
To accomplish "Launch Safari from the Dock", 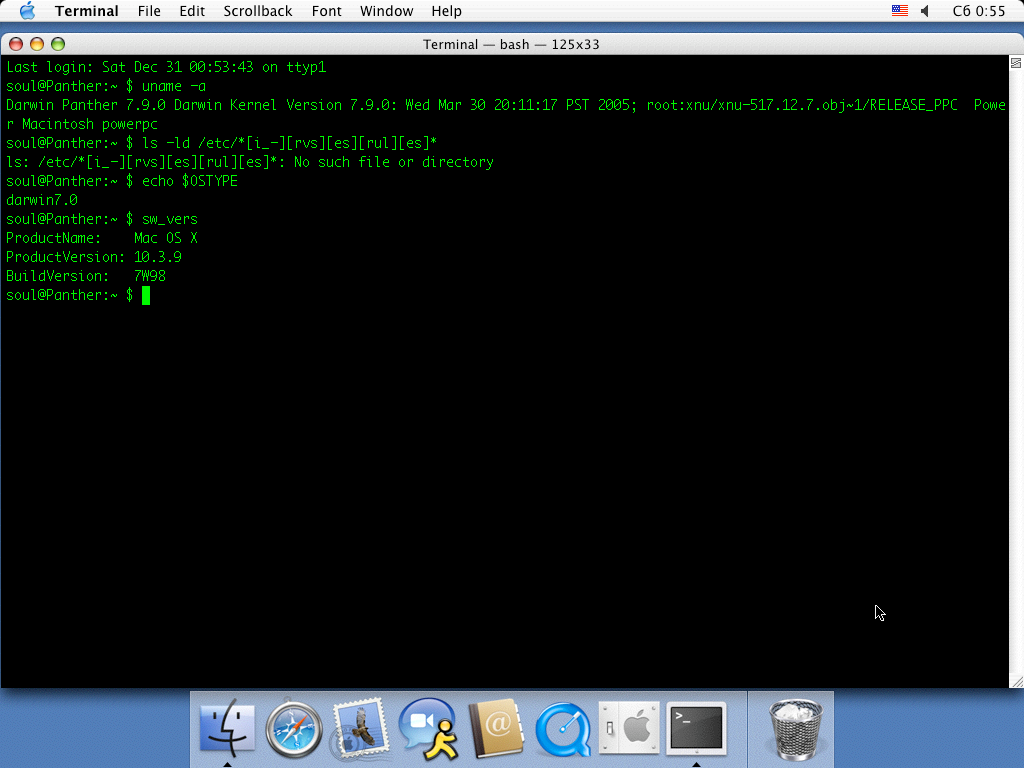I will pyautogui.click(x=294, y=729).
